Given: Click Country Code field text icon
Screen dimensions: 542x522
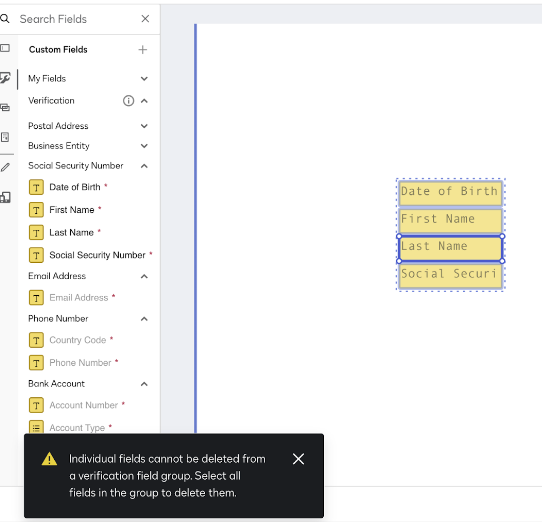Looking at the screenshot, I should click(36, 340).
